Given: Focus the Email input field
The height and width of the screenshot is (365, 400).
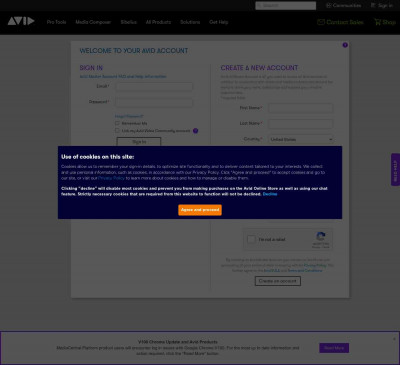Looking at the screenshot, I should 154,87.
